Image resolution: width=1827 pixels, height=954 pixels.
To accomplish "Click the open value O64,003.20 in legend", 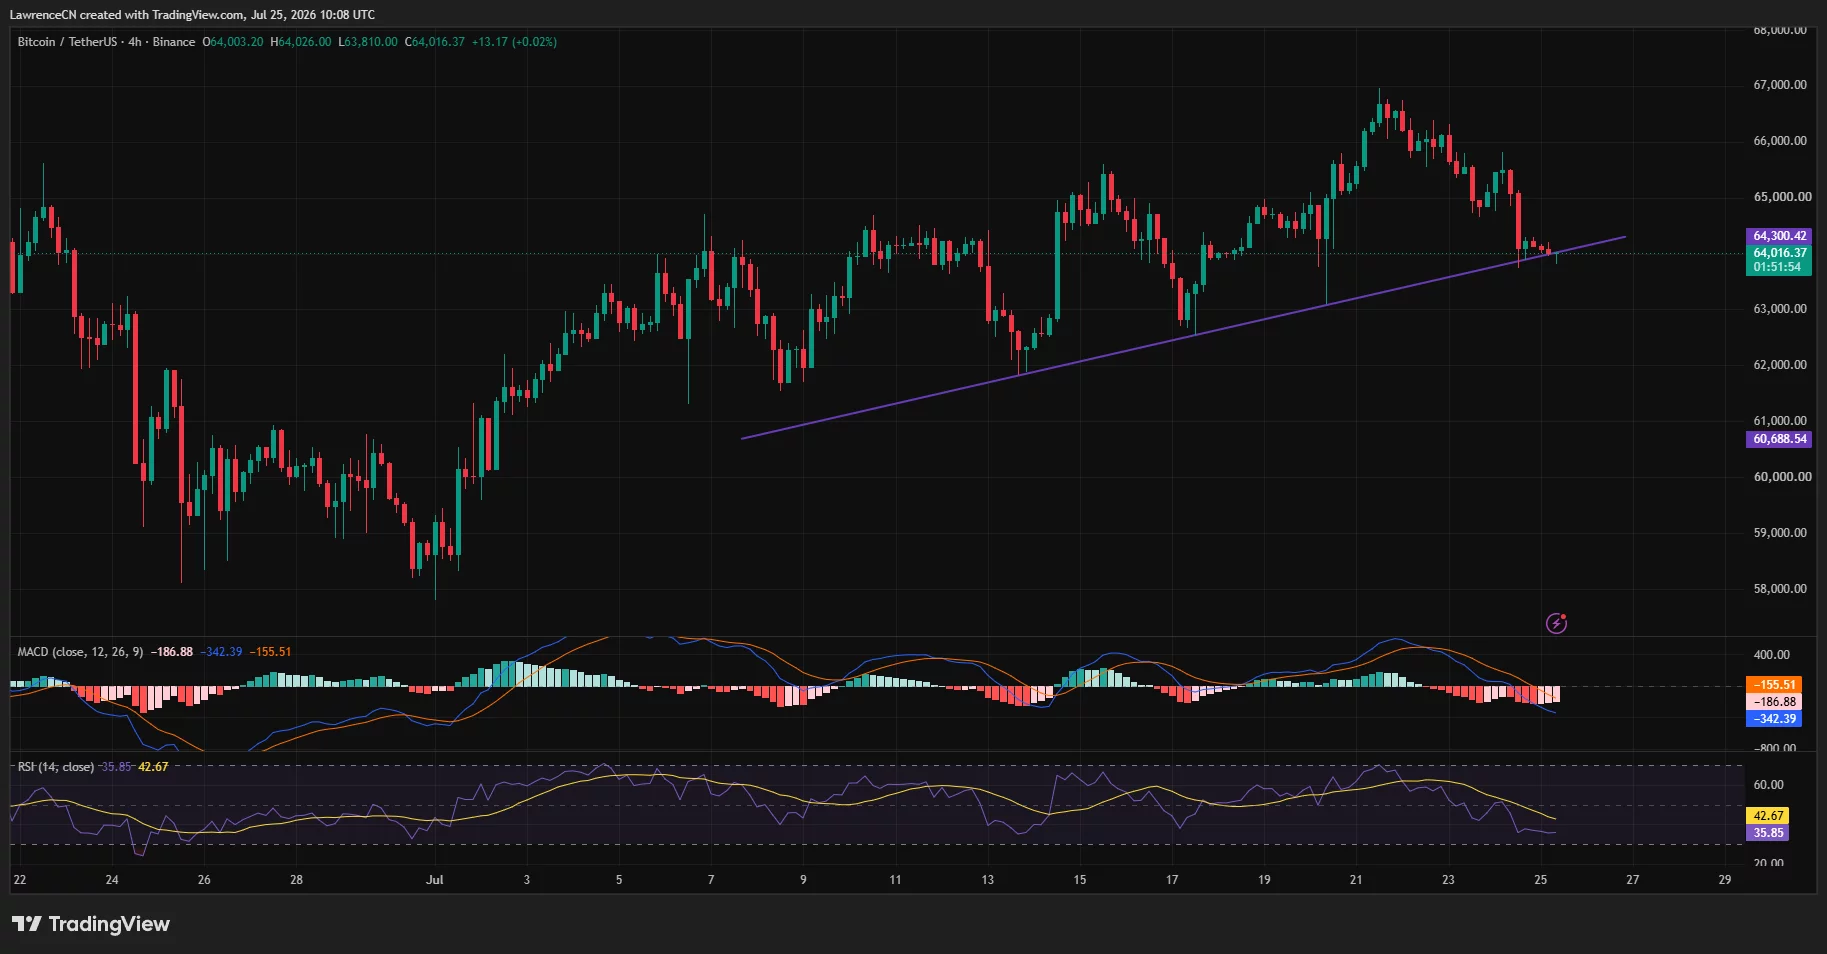I will click(233, 42).
